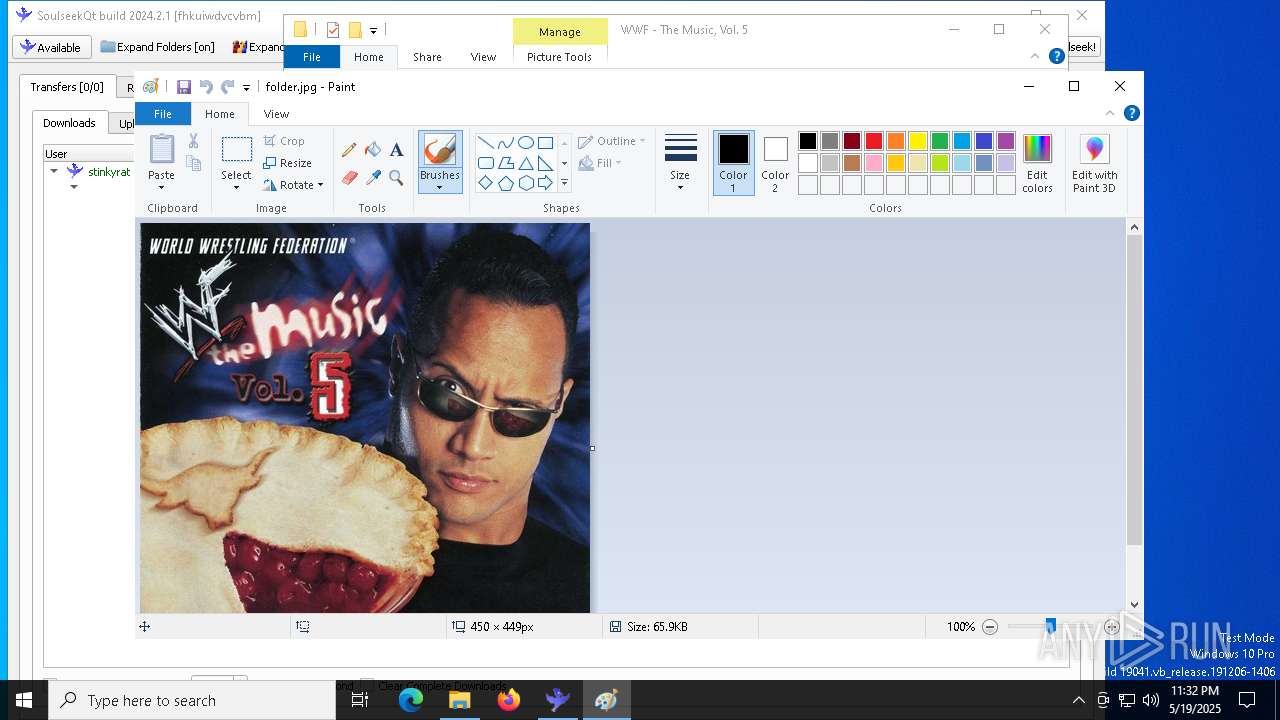The image size is (1280, 720).
Task: Open Customize Quick Access Toolbar dropdown in Paint
Action: [246, 88]
